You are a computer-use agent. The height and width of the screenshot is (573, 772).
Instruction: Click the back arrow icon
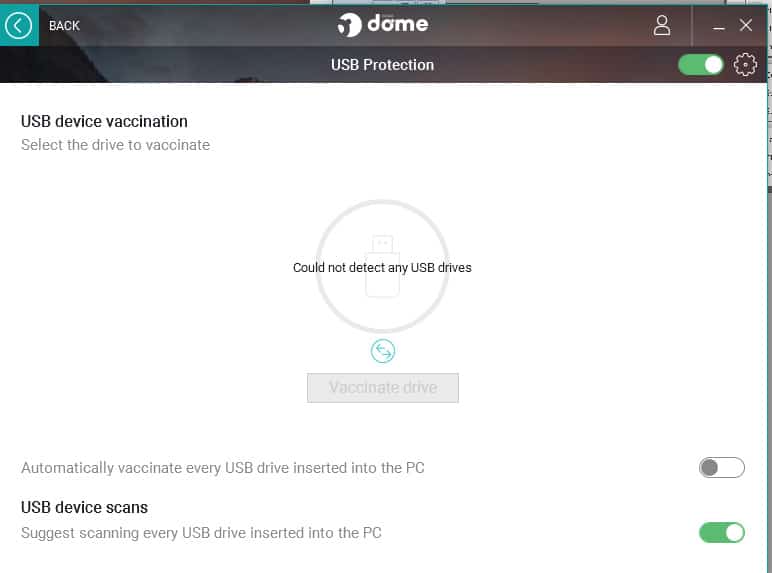coord(19,26)
